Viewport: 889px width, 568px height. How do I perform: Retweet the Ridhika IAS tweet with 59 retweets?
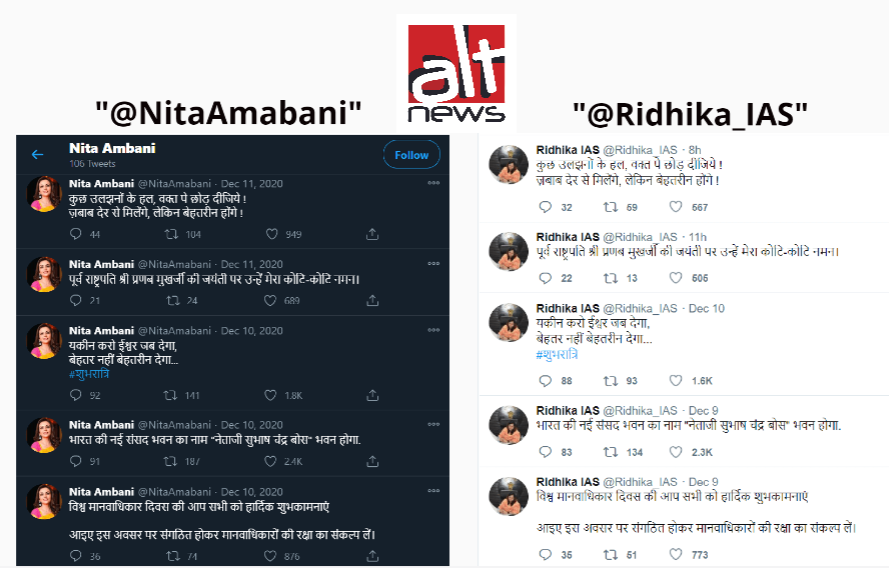pyautogui.click(x=611, y=207)
